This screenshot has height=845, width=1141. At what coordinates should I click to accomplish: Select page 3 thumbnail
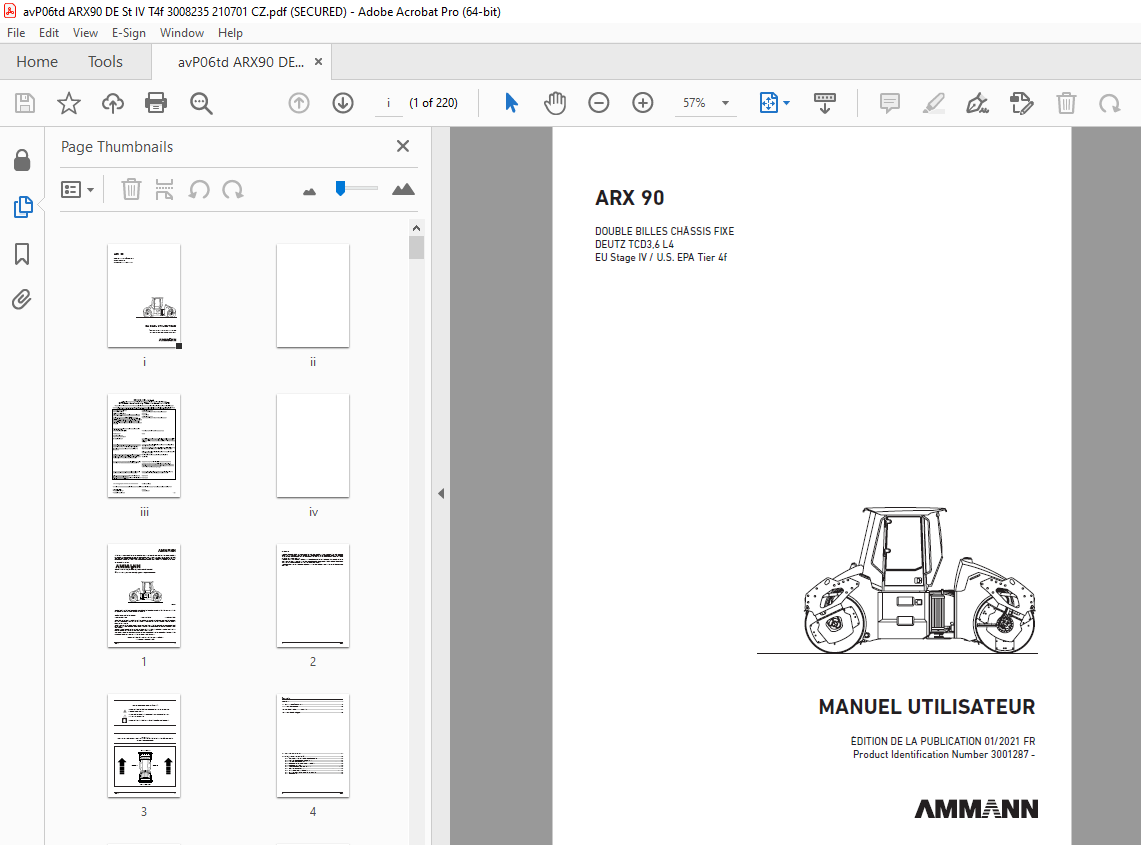tap(144, 745)
